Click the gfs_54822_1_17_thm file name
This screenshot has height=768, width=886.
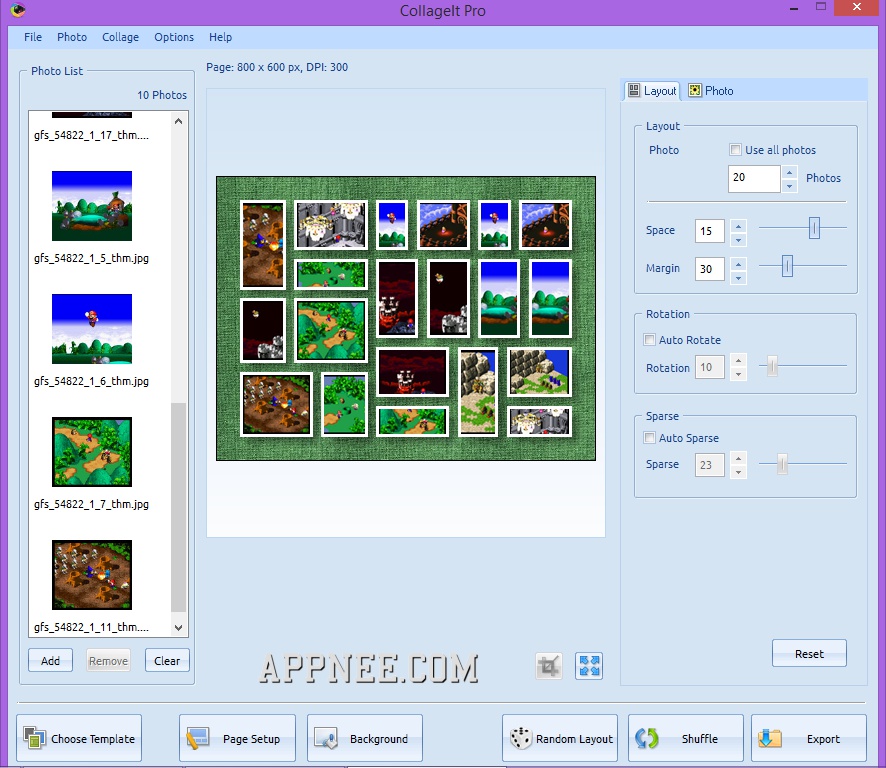[92, 135]
